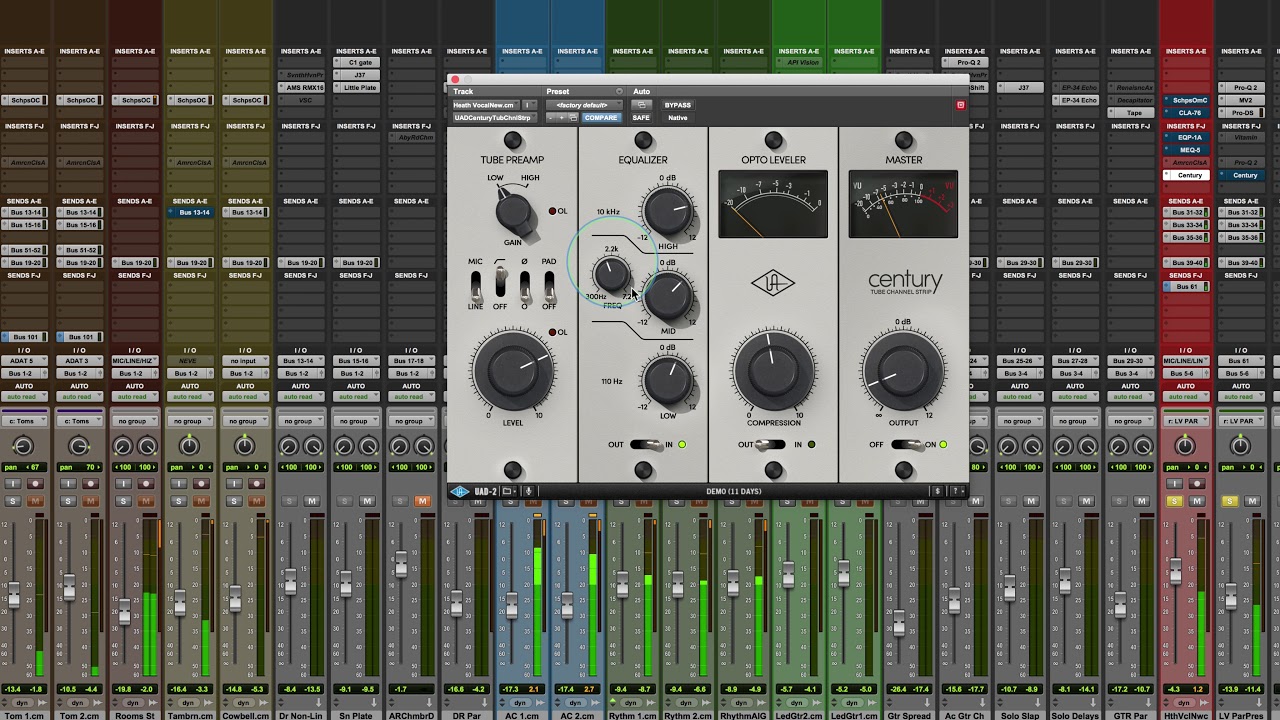Enable input monitoring on Cowbell.cm
This screenshot has height=720, width=1280.
point(234,484)
